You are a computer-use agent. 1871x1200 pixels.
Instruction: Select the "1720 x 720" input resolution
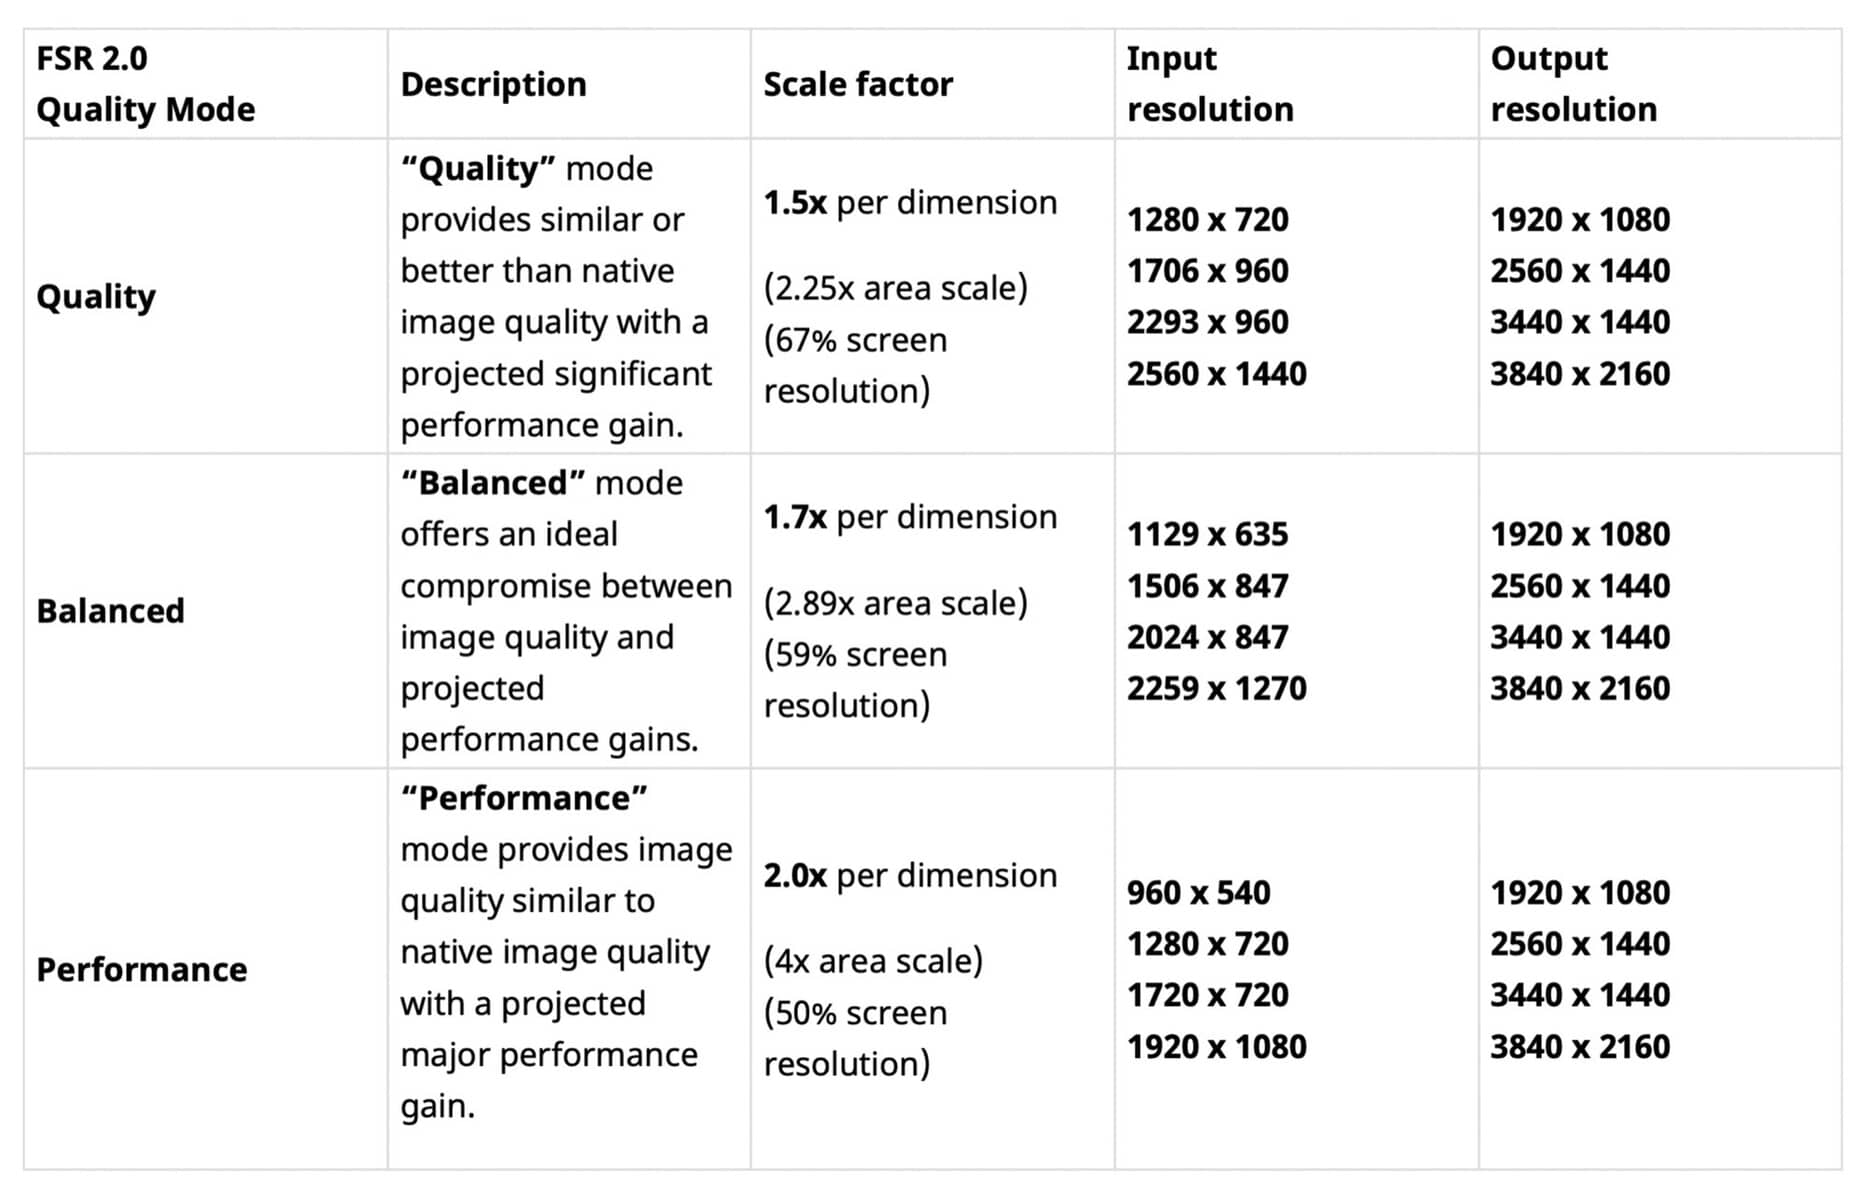tap(1207, 995)
